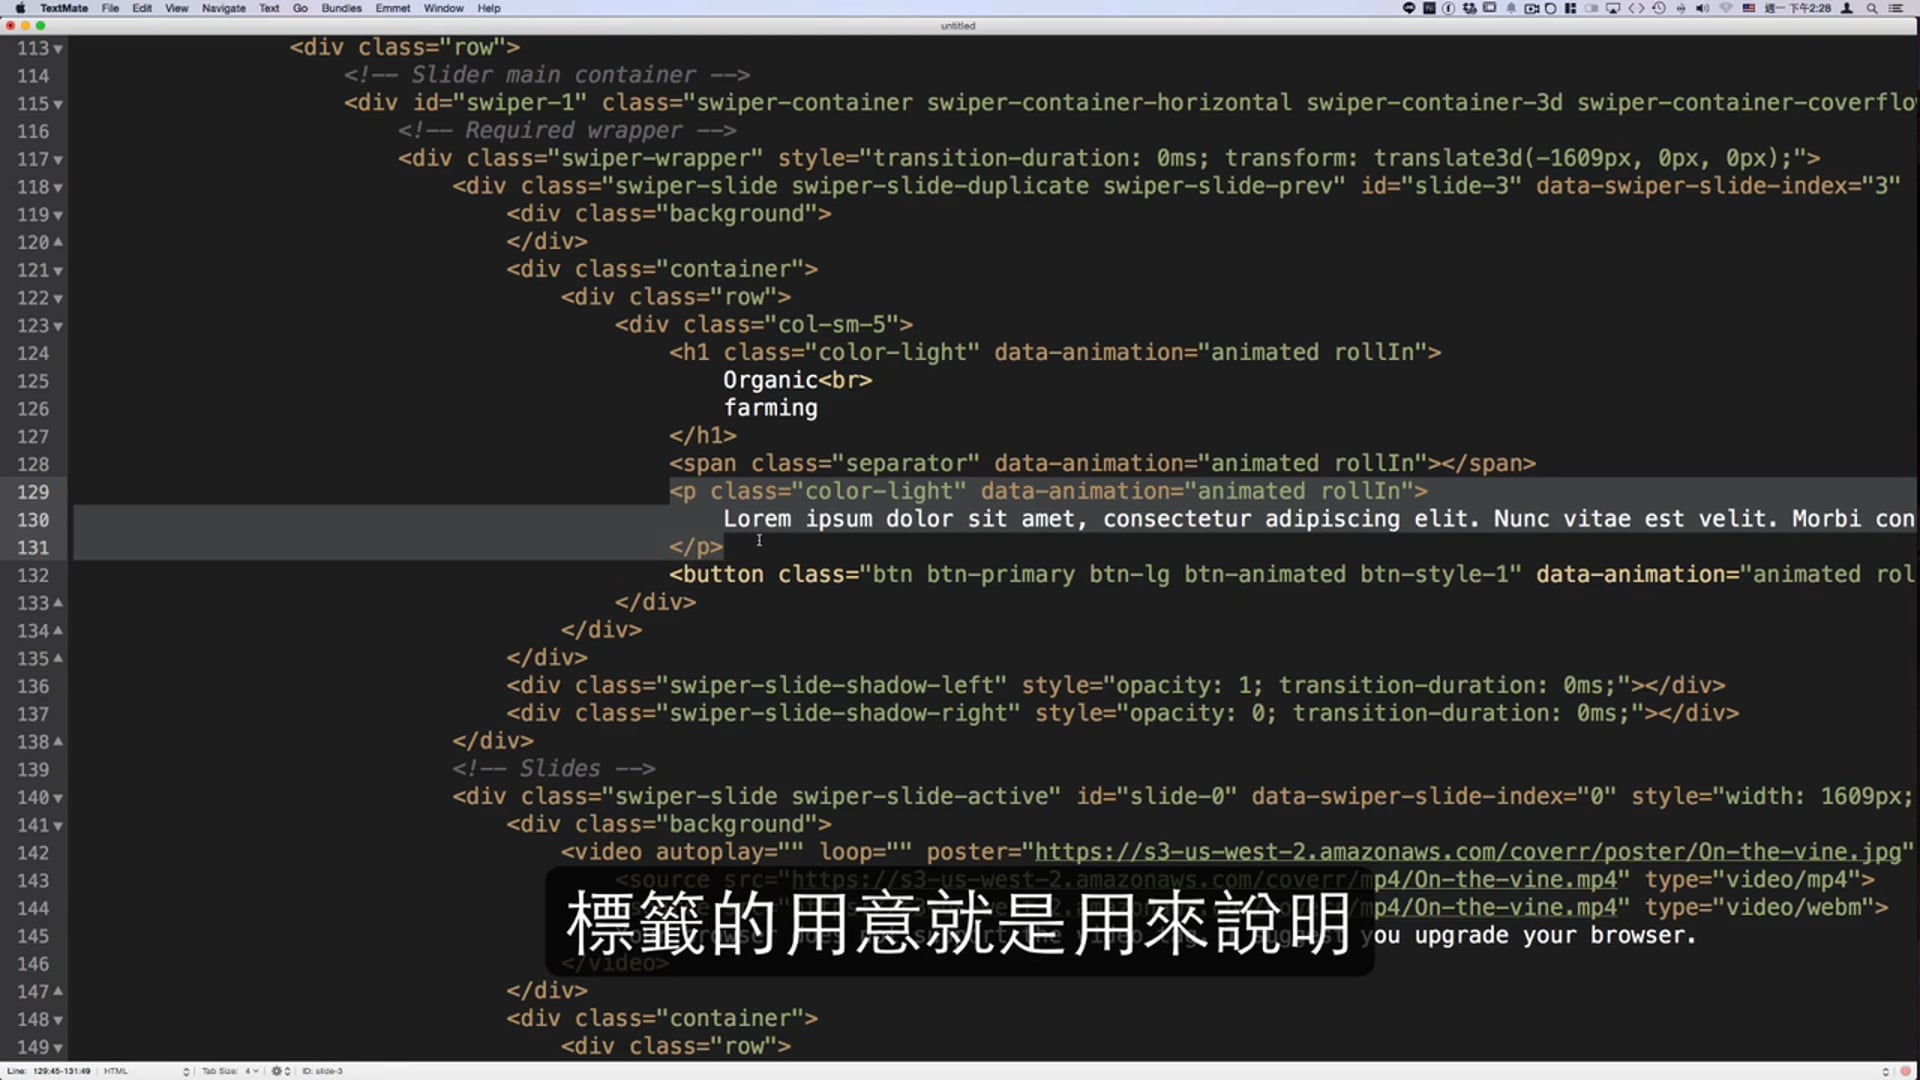The width and height of the screenshot is (1920, 1080).
Task: Click the volume icon in menu bar
Action: coord(1702,8)
